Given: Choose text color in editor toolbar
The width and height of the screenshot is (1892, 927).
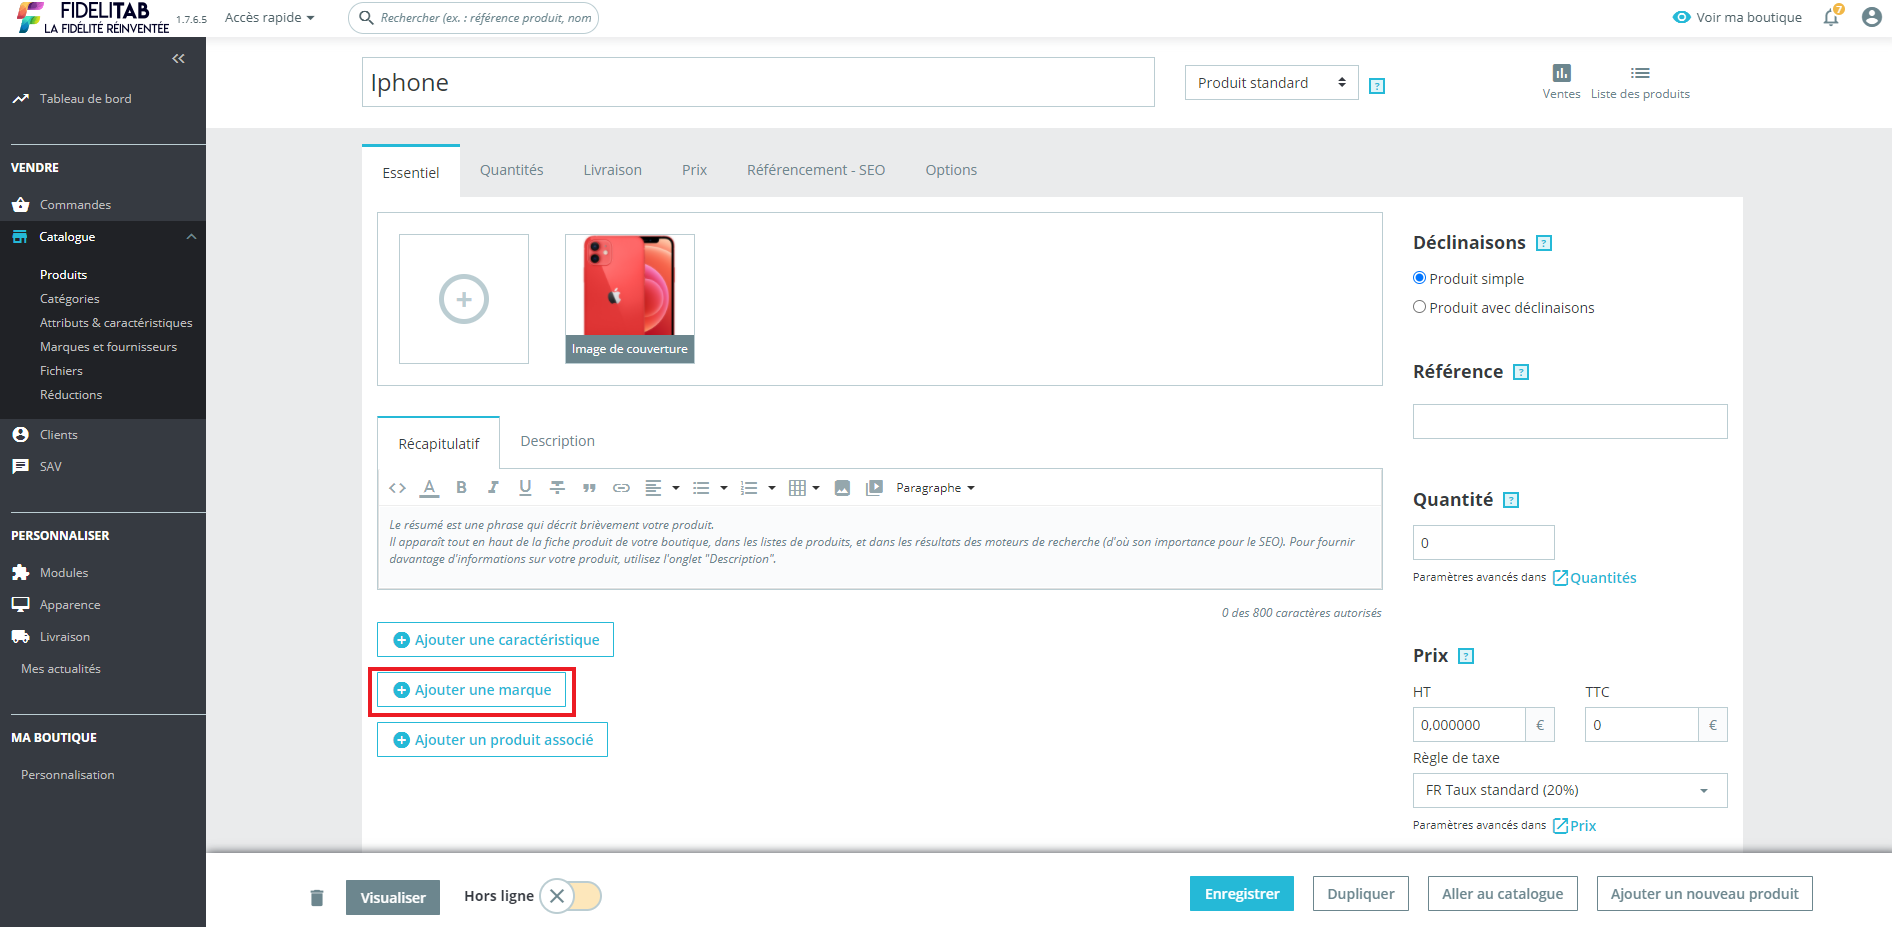Looking at the screenshot, I should (x=429, y=488).
